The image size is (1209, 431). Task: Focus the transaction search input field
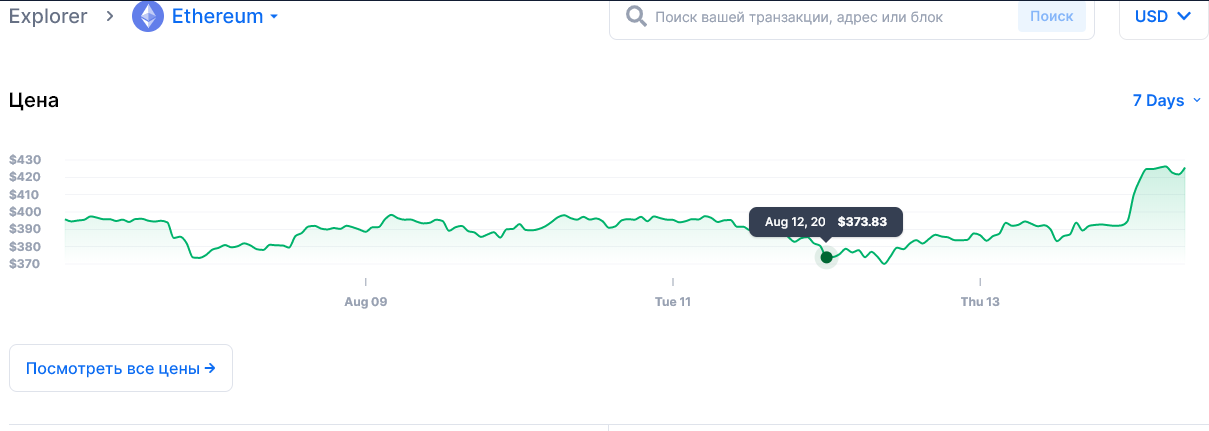click(830, 17)
